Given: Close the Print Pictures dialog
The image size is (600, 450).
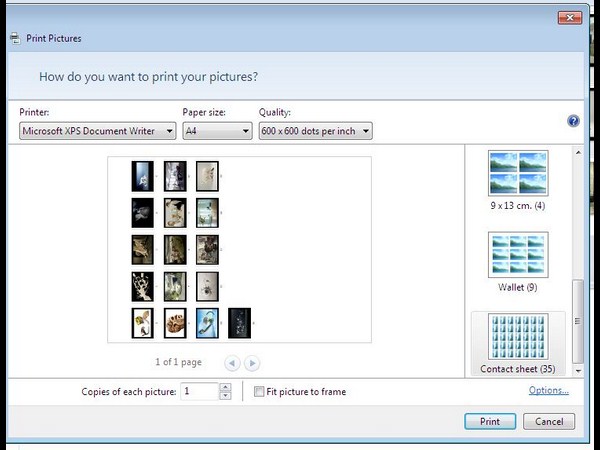Looking at the screenshot, I should point(567,17).
